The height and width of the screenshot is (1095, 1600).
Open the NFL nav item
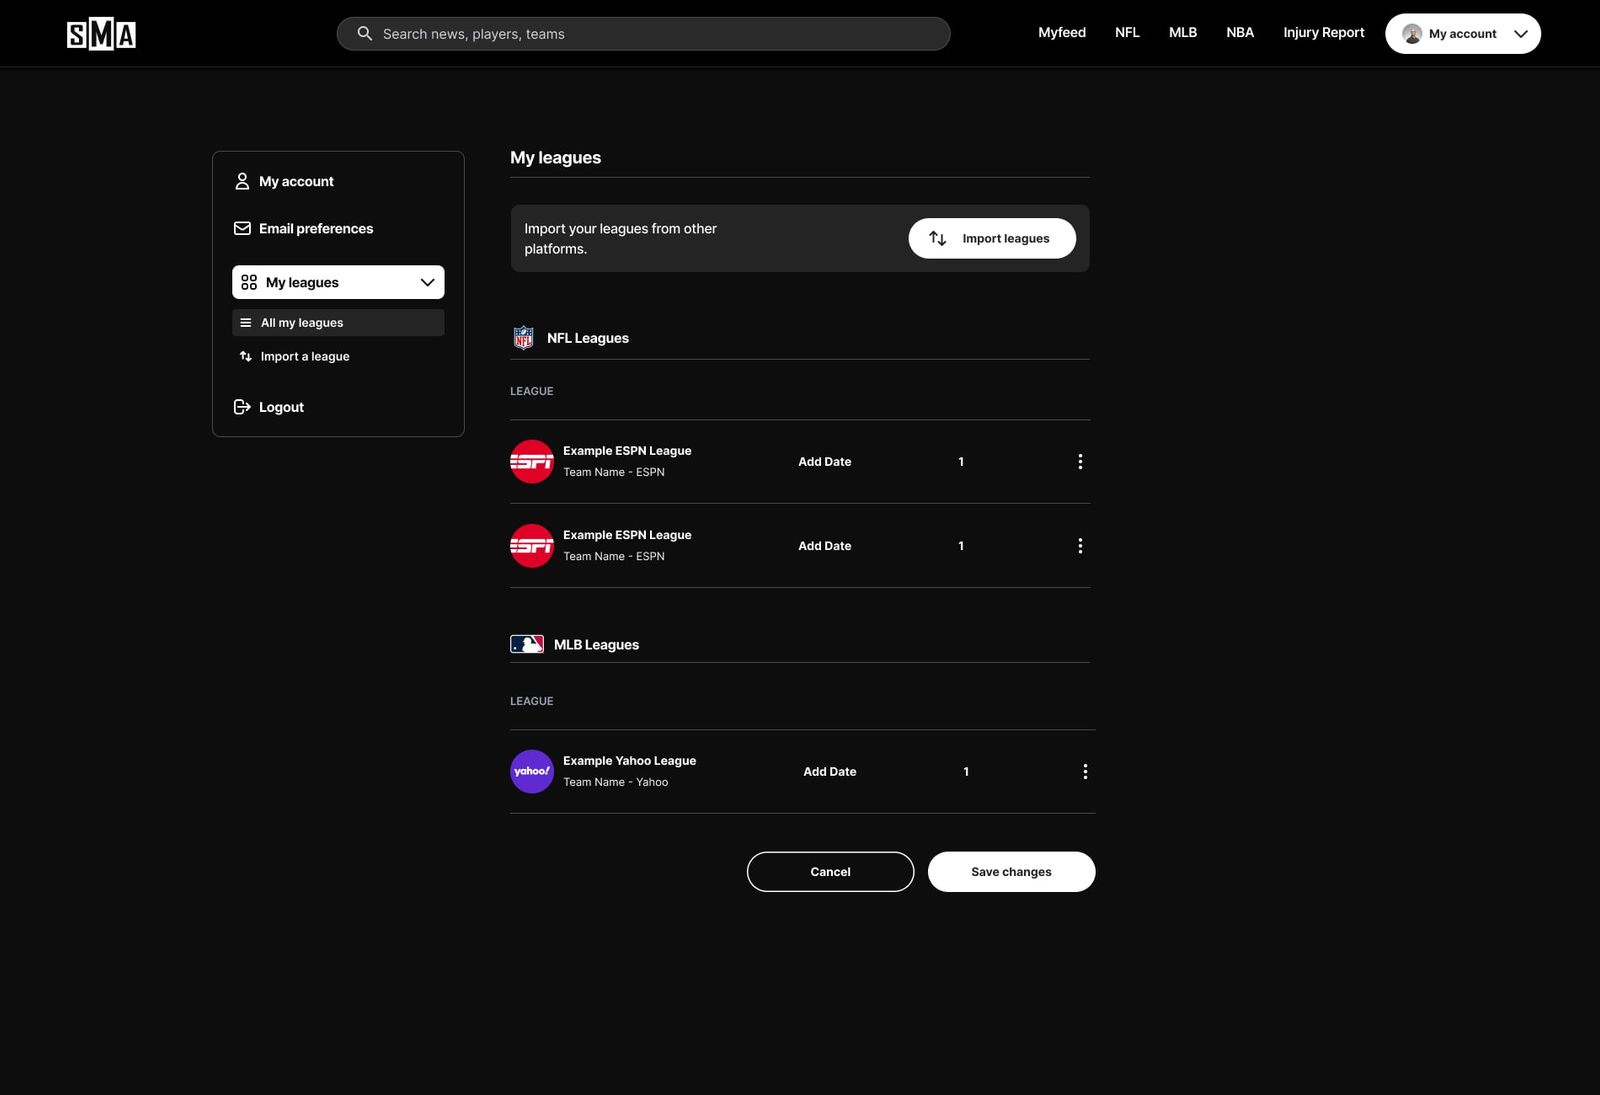coord(1127,32)
